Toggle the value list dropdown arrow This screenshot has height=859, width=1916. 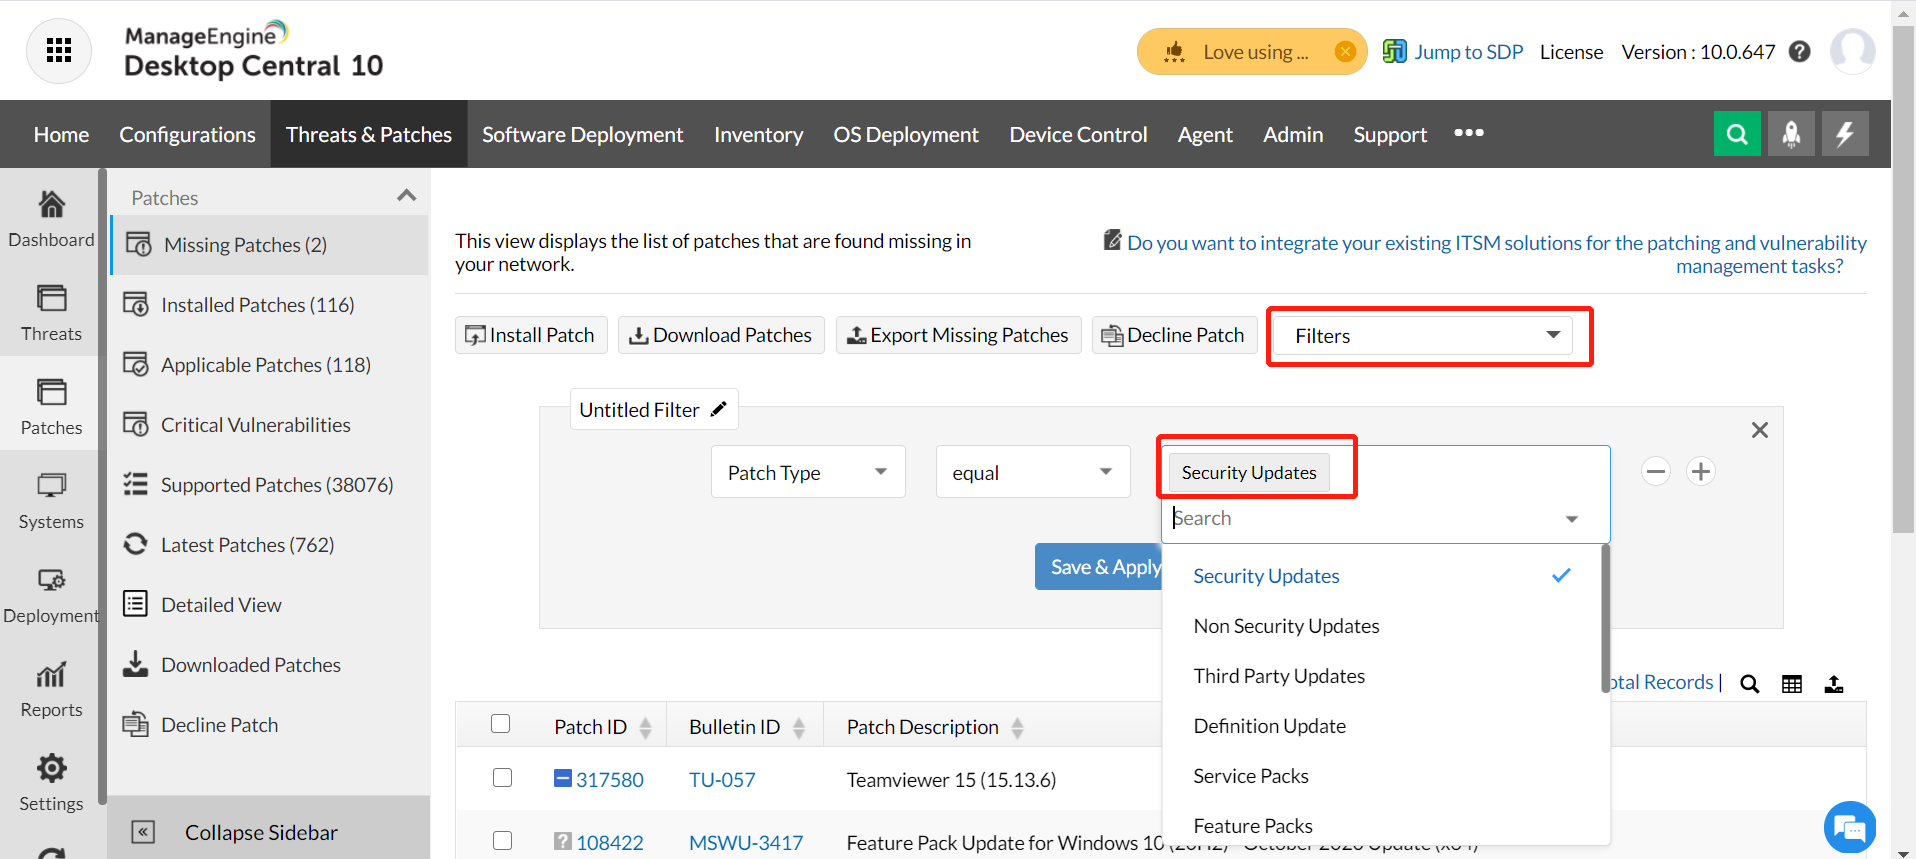1572,519
